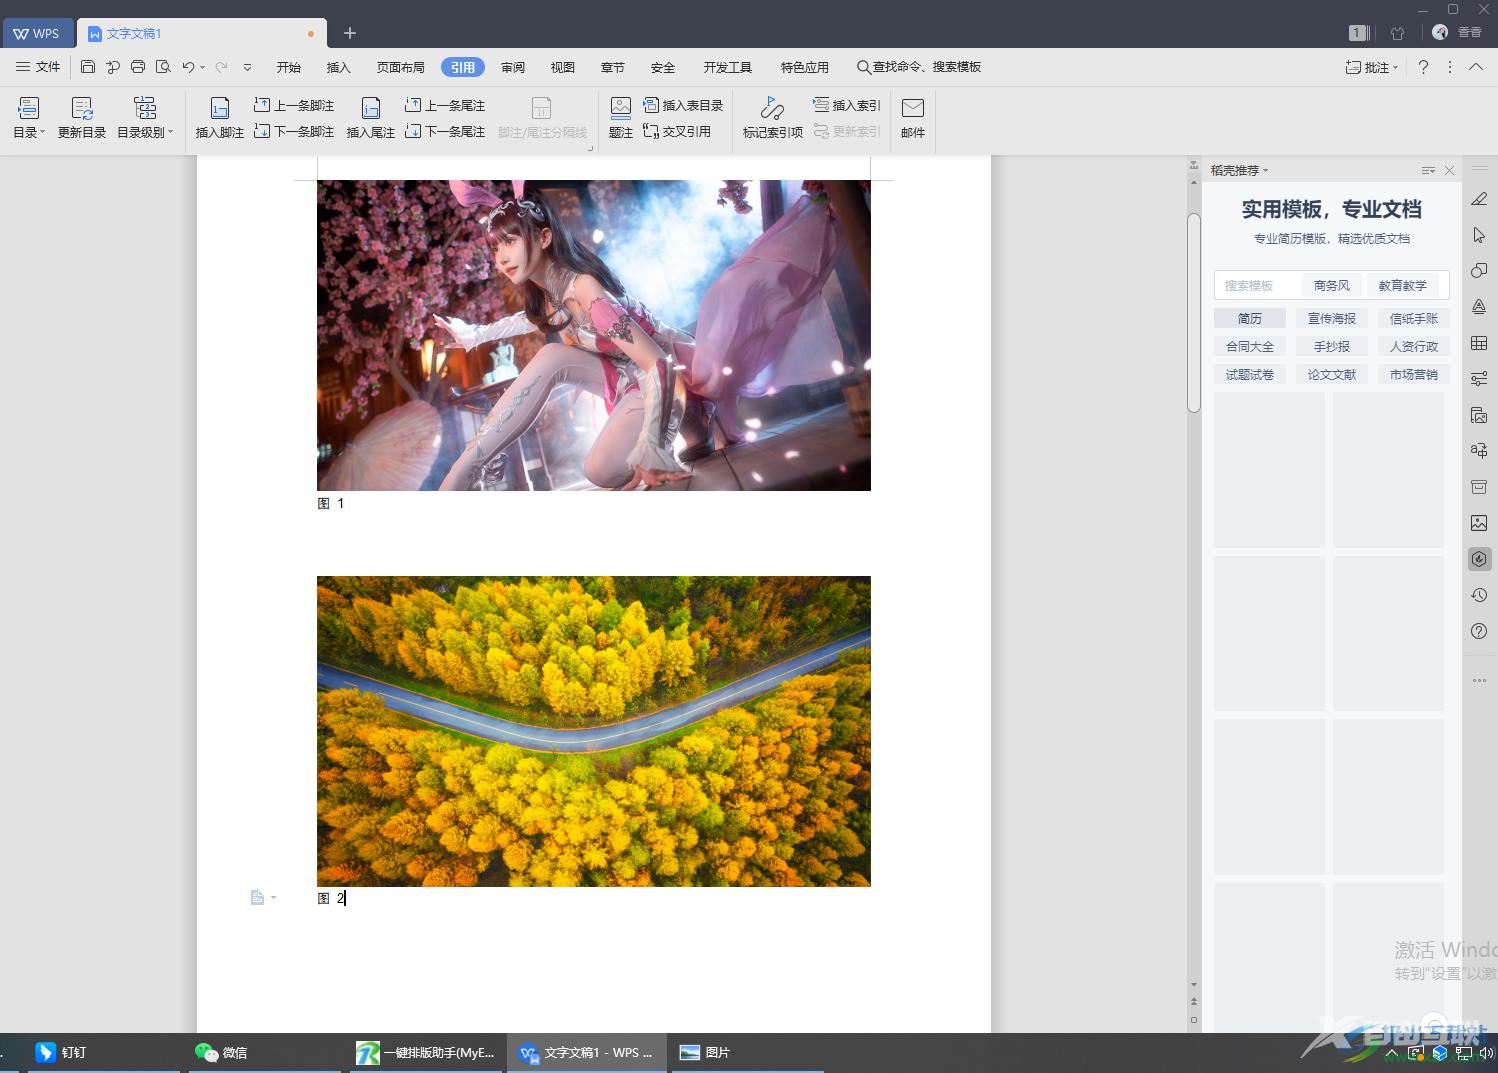The width and height of the screenshot is (1498, 1073).
Task: Click 交叉引用 cross-reference button
Action: coord(677,131)
